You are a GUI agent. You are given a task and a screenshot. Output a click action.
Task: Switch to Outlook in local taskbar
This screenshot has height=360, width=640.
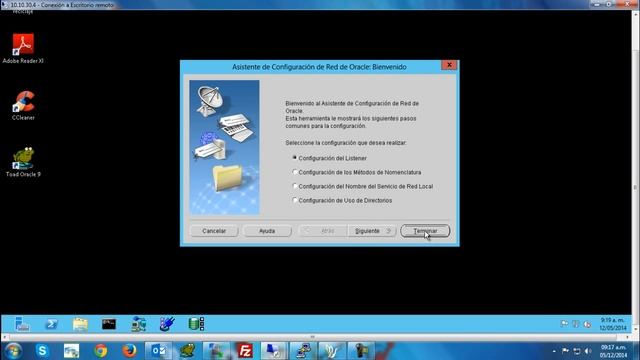(158, 351)
